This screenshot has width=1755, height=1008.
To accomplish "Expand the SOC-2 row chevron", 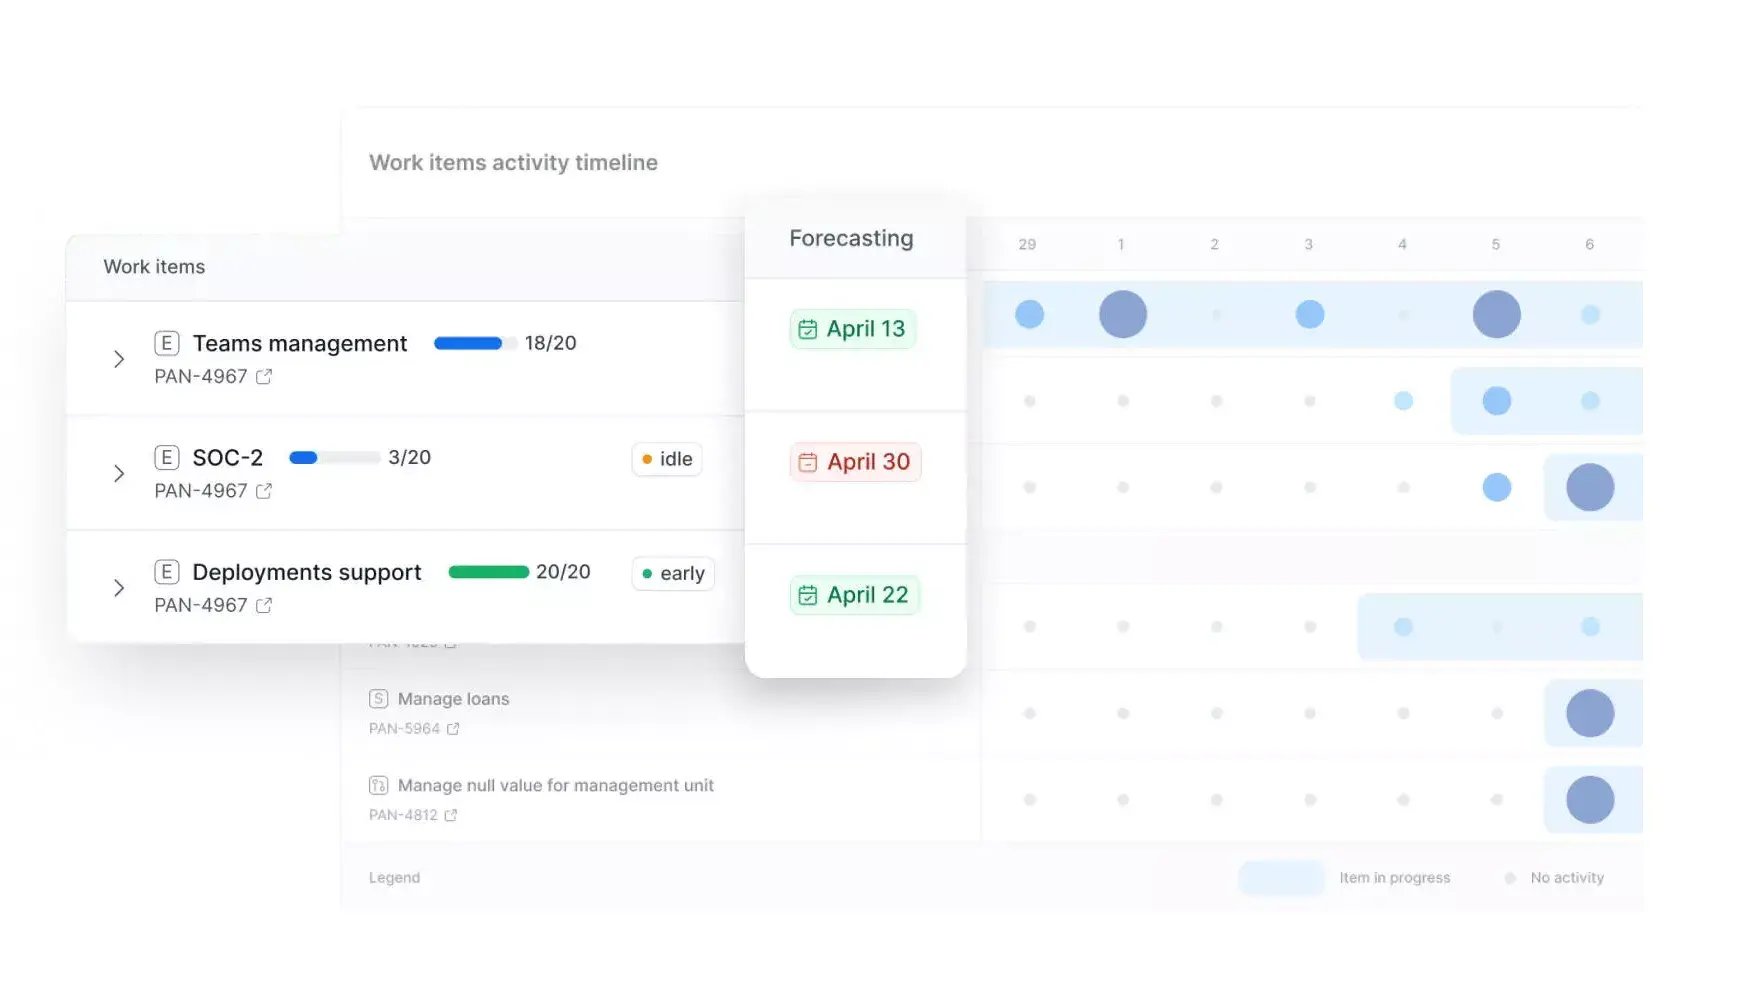I will click(119, 473).
